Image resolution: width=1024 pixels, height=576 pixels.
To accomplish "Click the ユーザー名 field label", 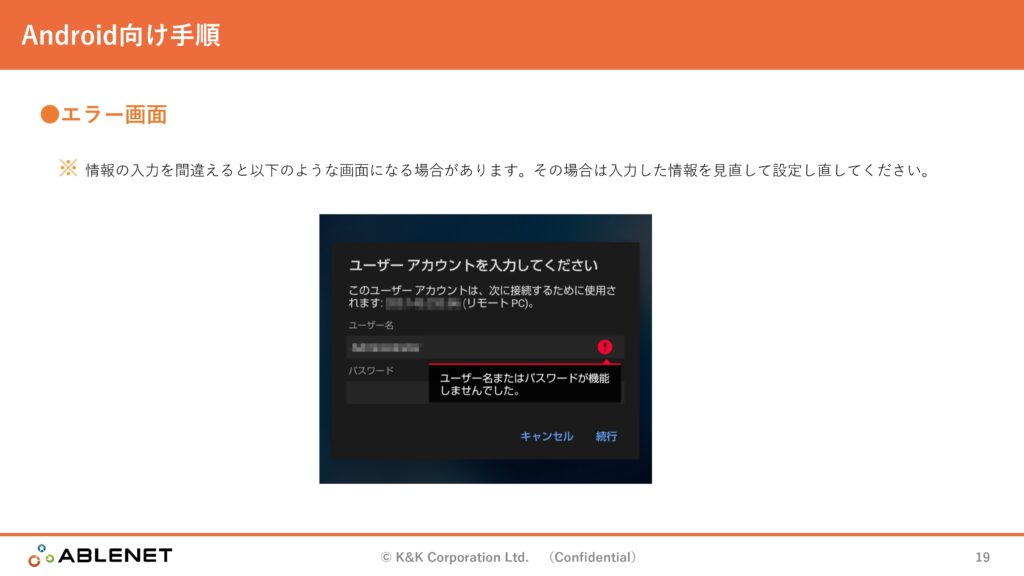I will tap(370, 326).
